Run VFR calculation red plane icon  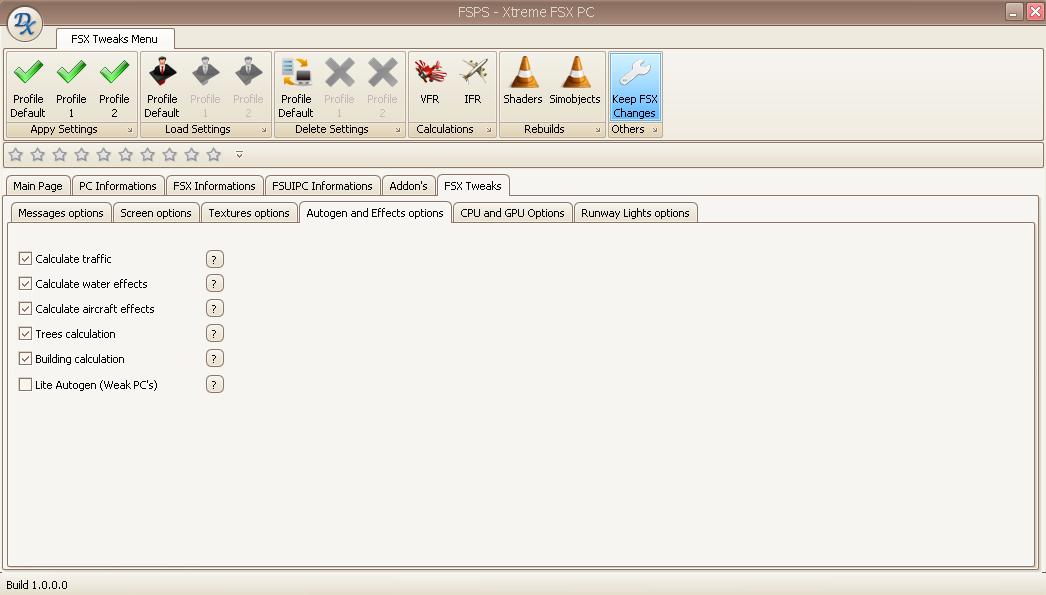(x=430, y=72)
